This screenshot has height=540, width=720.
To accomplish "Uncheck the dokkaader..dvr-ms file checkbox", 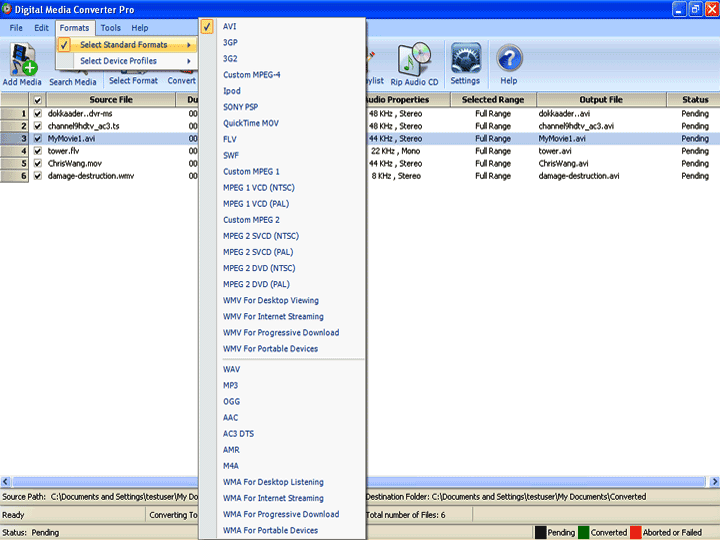I will point(38,114).
